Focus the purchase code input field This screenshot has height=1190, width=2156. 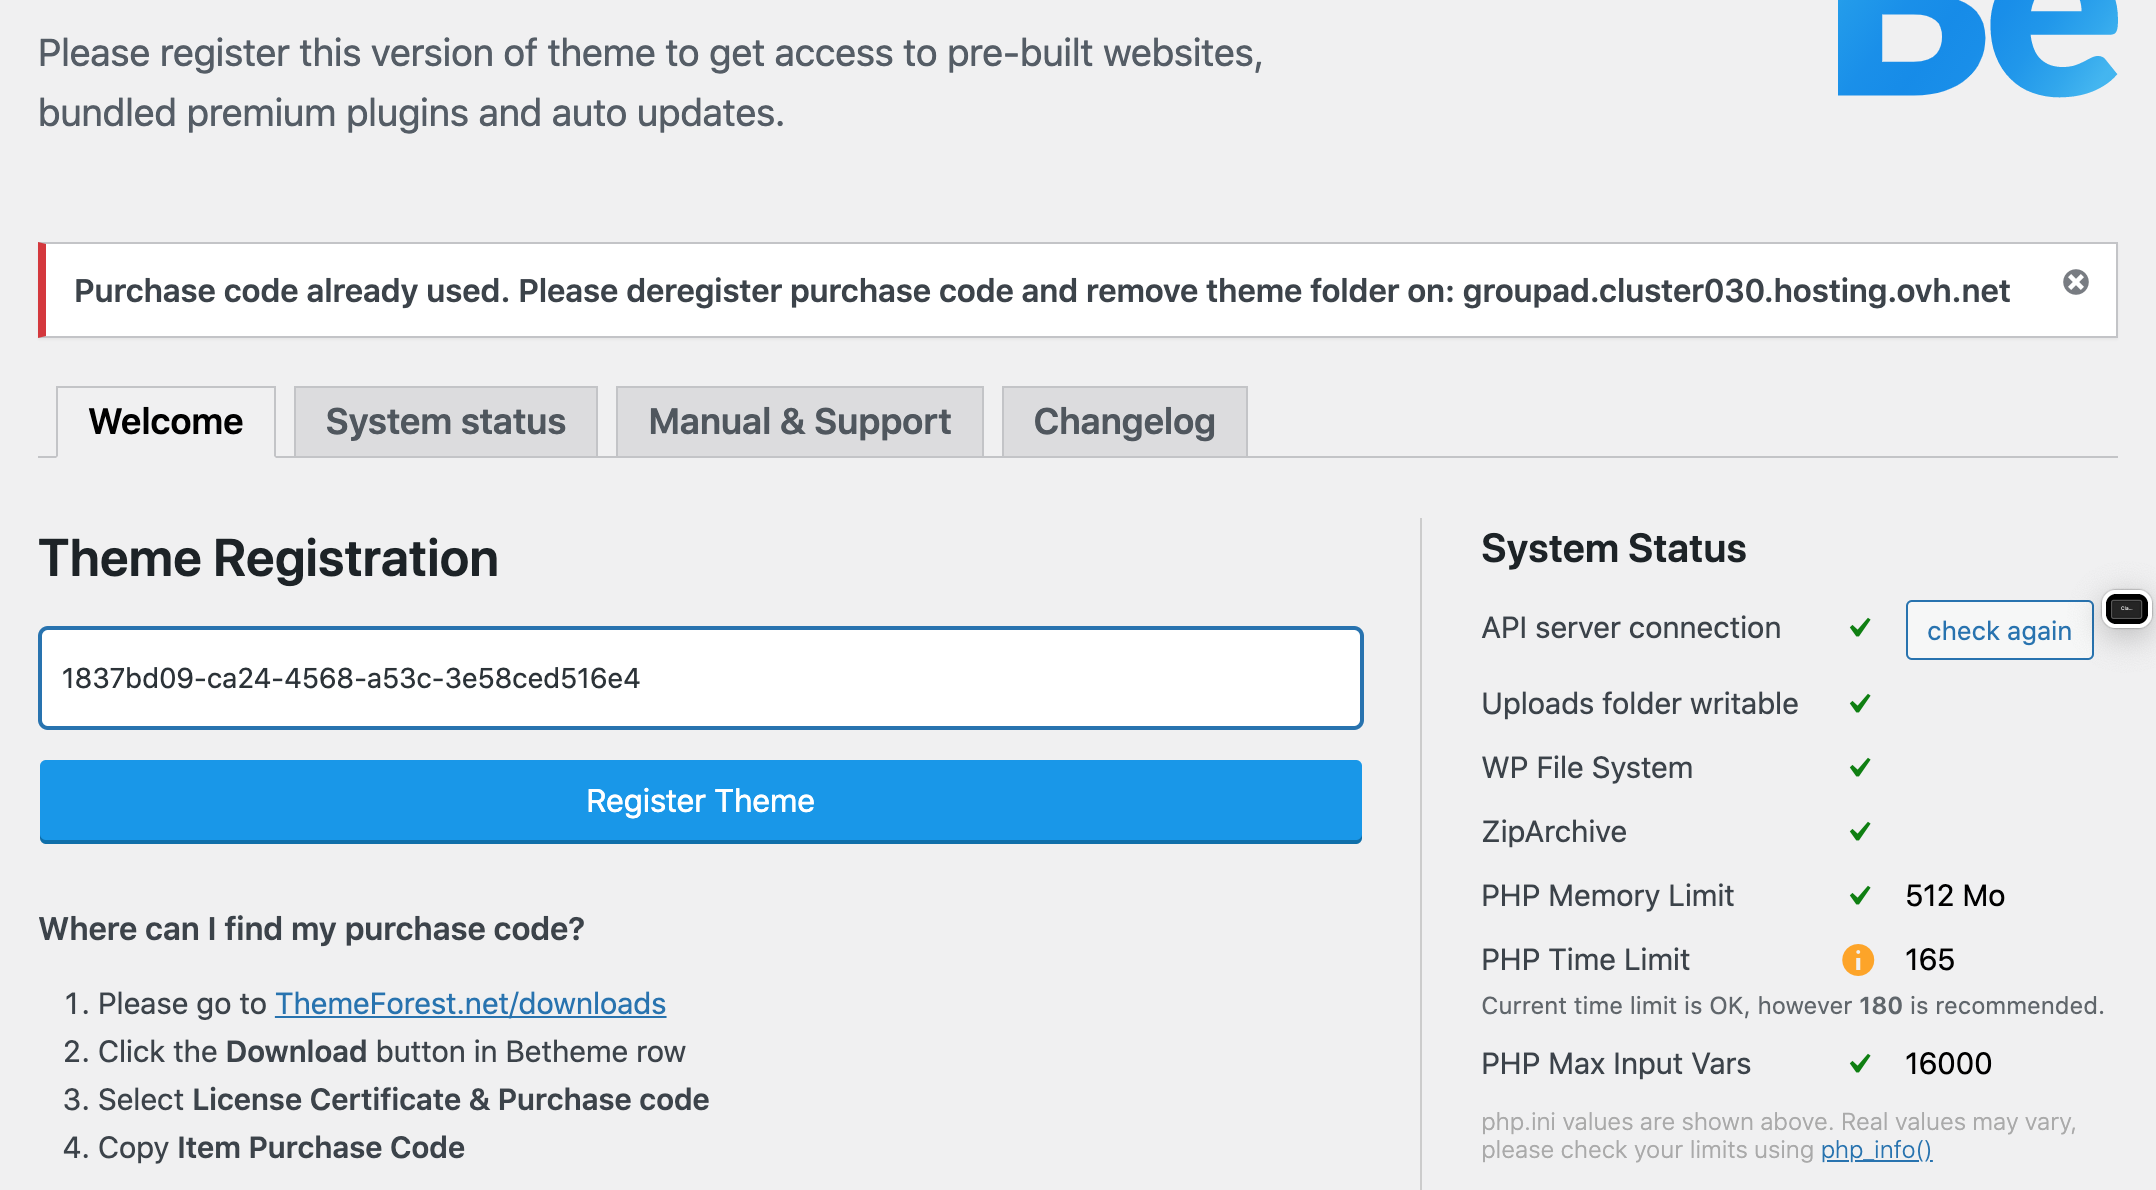pyautogui.click(x=701, y=678)
